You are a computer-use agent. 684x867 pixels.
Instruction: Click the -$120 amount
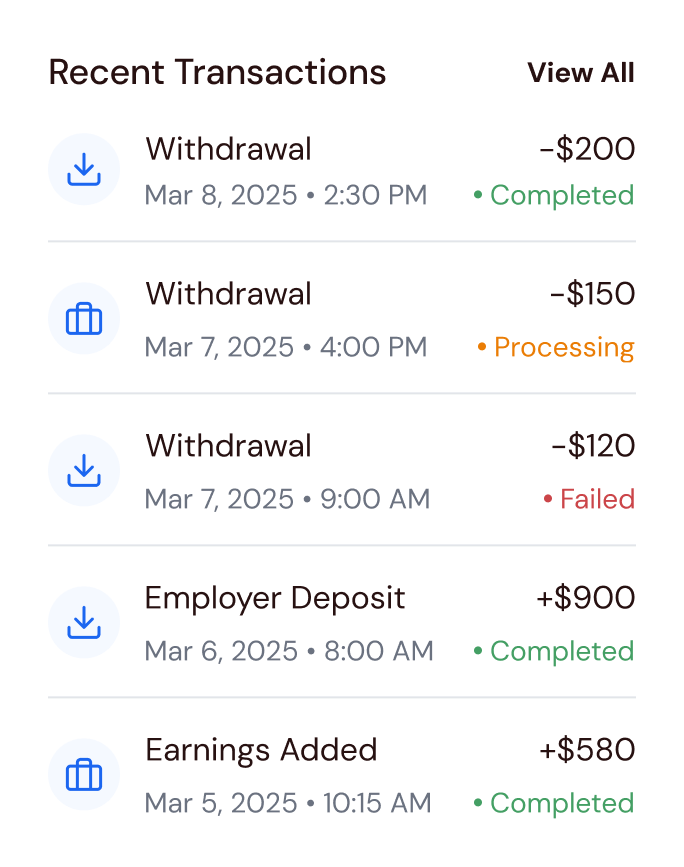click(x=593, y=446)
